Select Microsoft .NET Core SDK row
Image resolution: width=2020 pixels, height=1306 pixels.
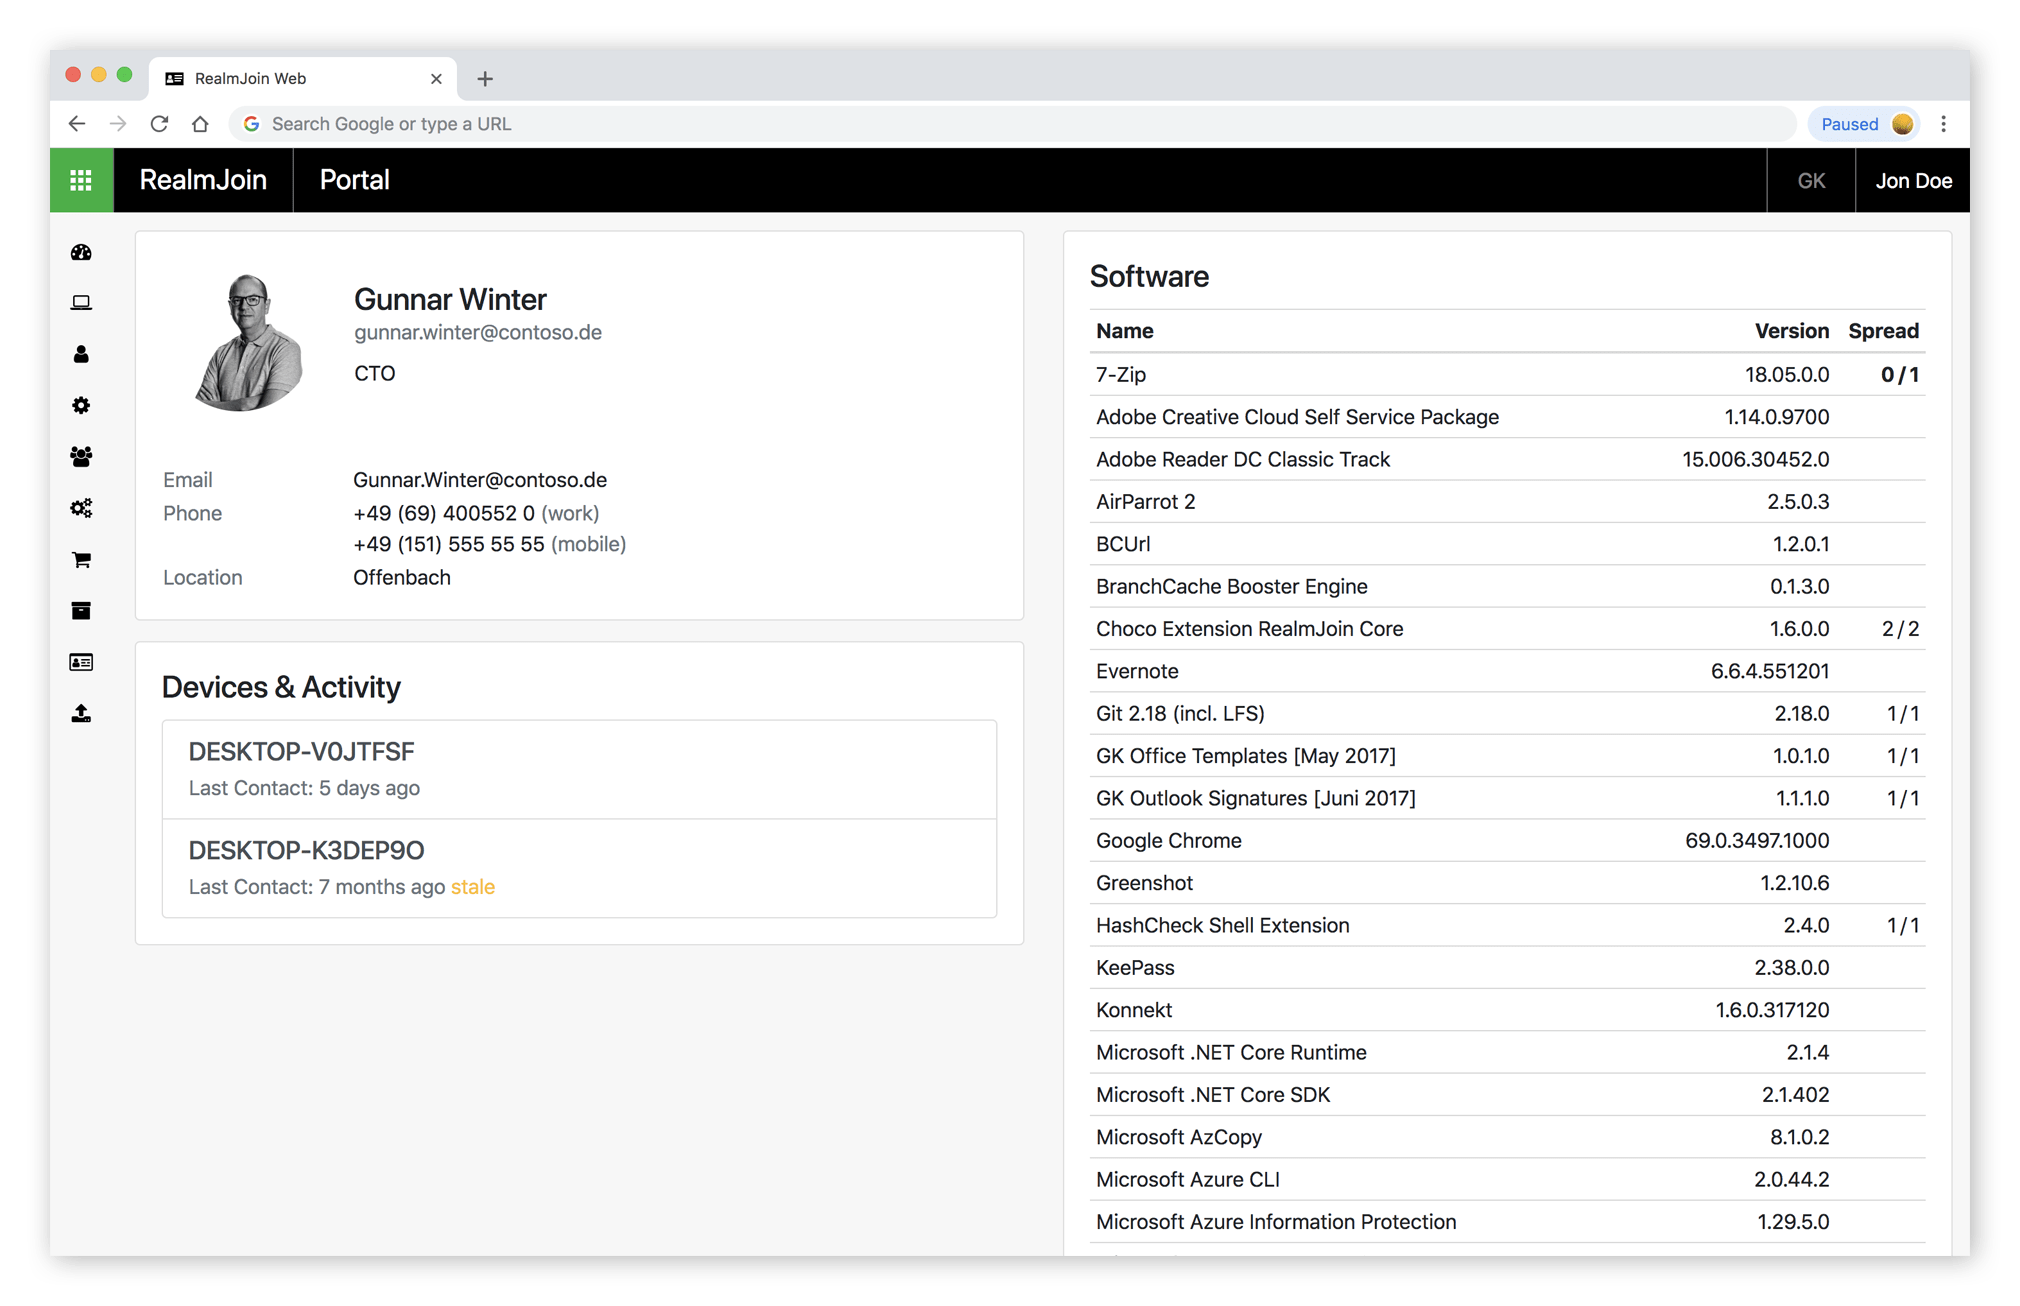coord(1507,1094)
